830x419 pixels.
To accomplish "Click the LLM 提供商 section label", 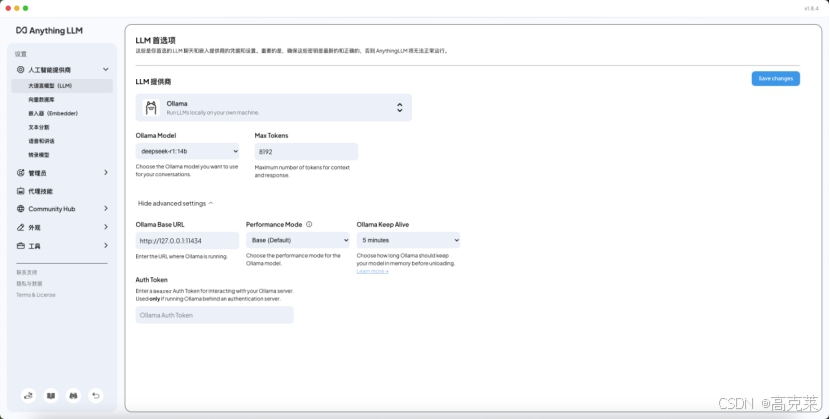I will [153, 81].
